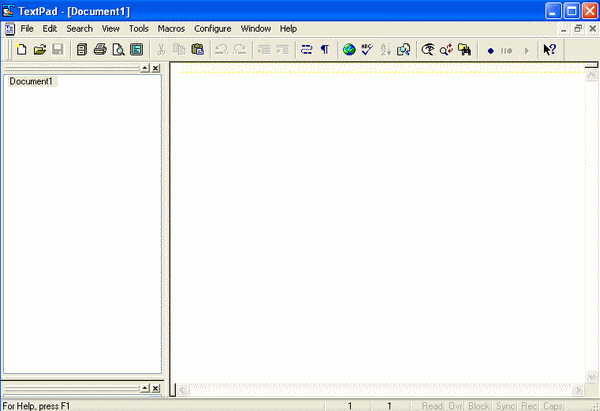
Task: Click View in Web Browser globe icon
Action: pos(349,50)
